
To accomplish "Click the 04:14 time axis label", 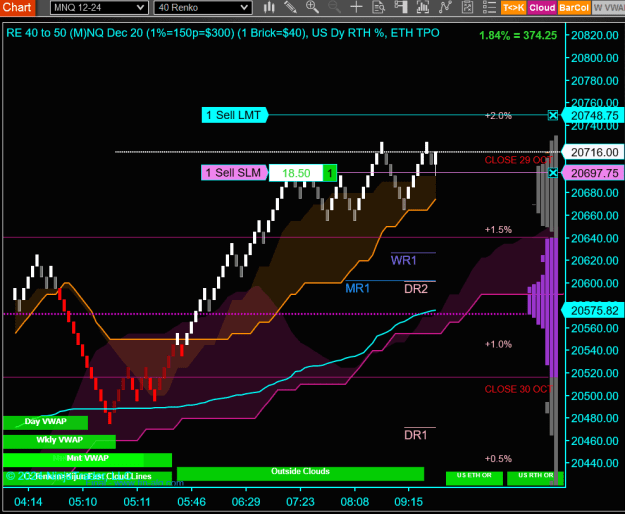I will click(x=28, y=502).
